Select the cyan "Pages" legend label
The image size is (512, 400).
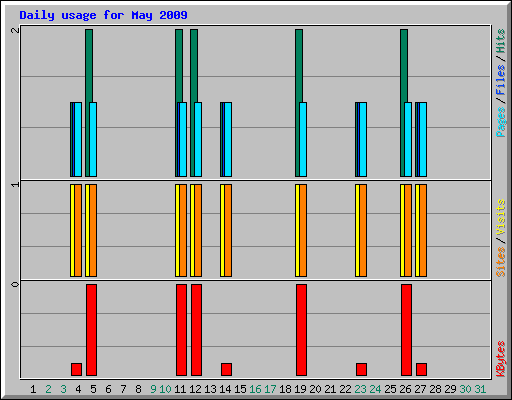(x=501, y=122)
